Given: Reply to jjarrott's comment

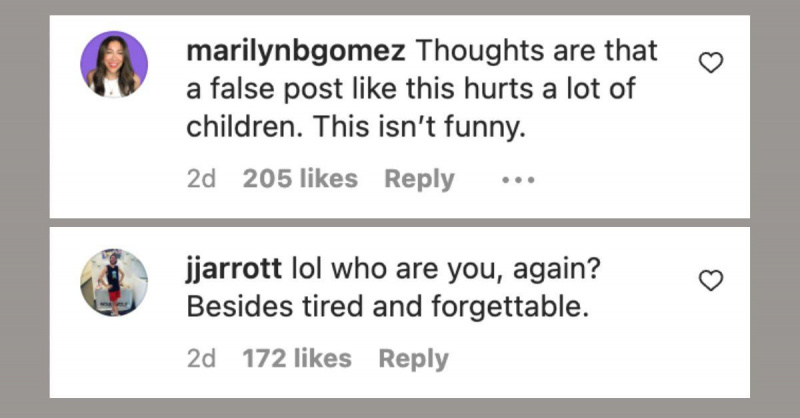Looking at the screenshot, I should click(414, 359).
